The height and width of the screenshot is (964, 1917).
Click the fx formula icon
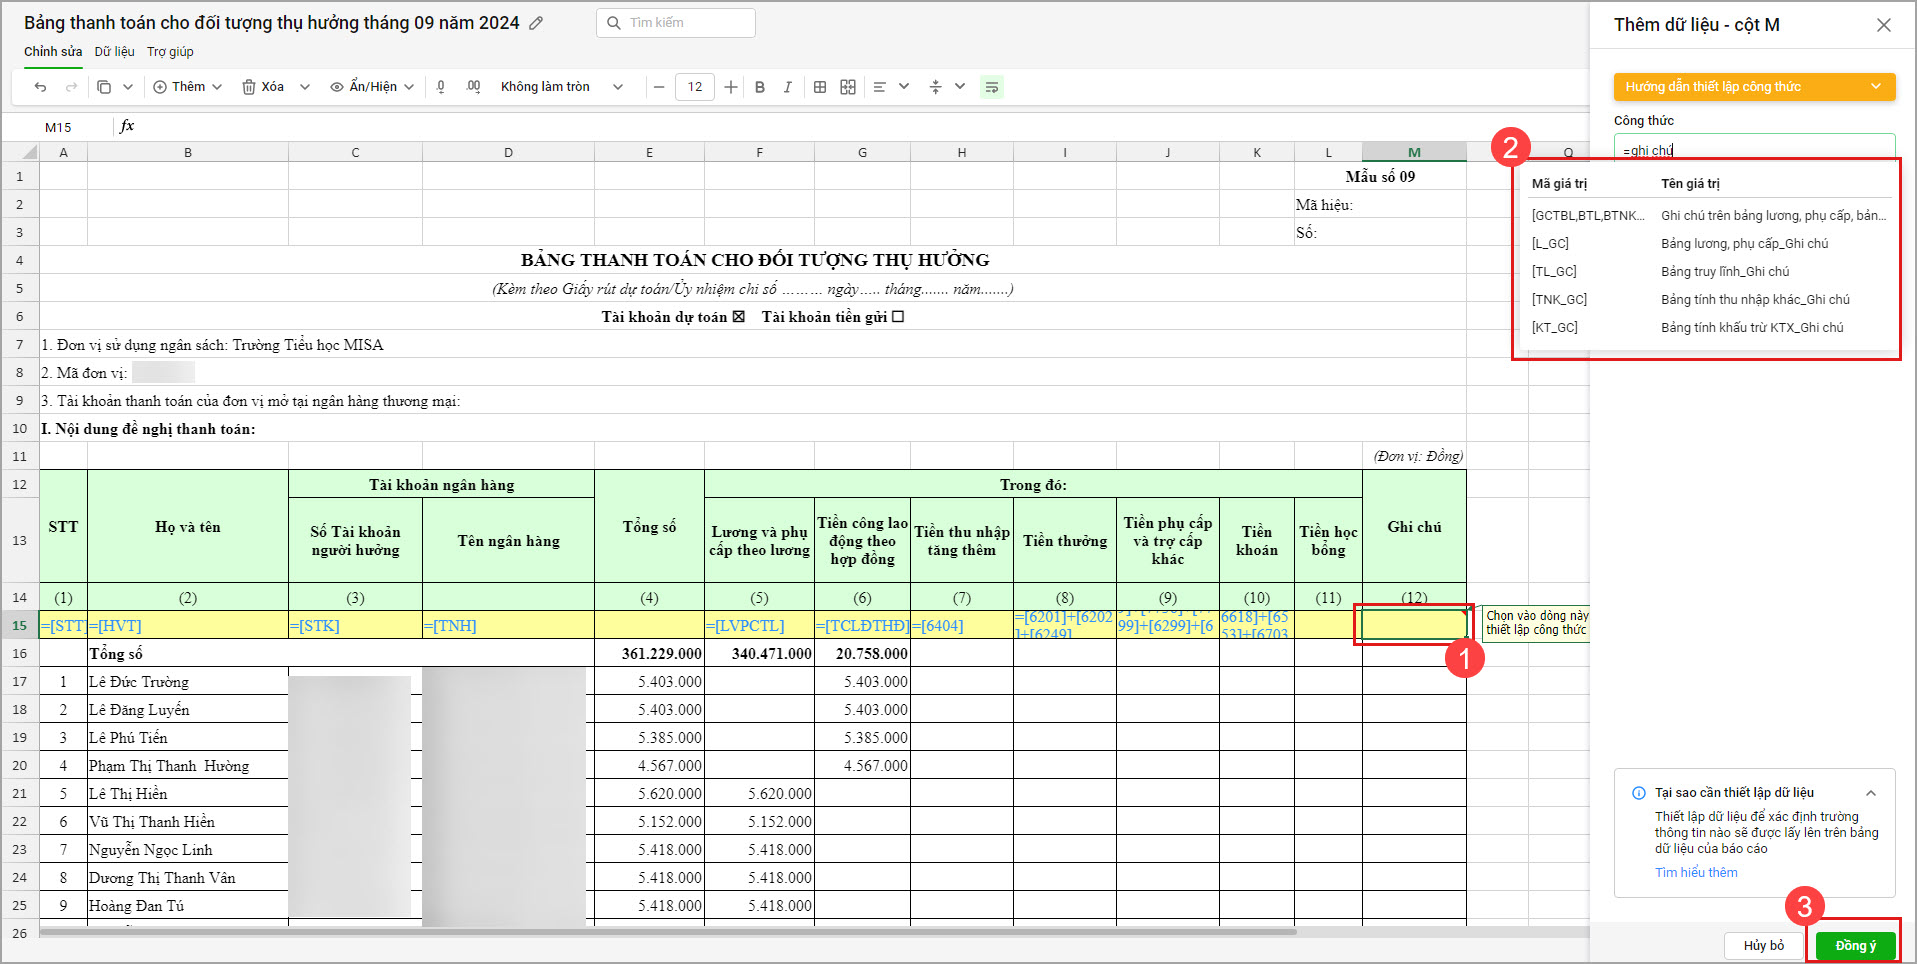click(x=127, y=126)
